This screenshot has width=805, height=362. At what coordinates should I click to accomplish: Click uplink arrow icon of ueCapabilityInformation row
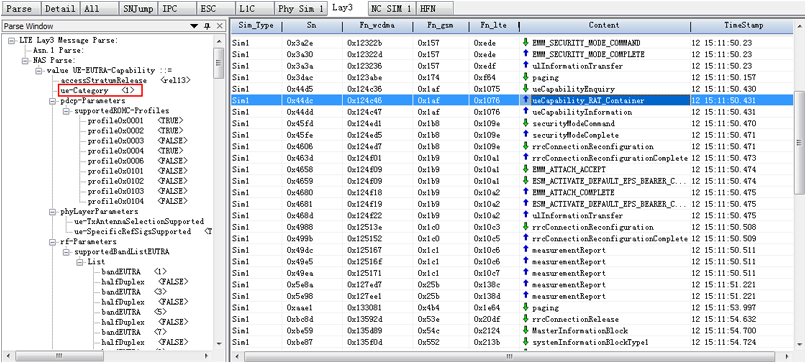525,112
